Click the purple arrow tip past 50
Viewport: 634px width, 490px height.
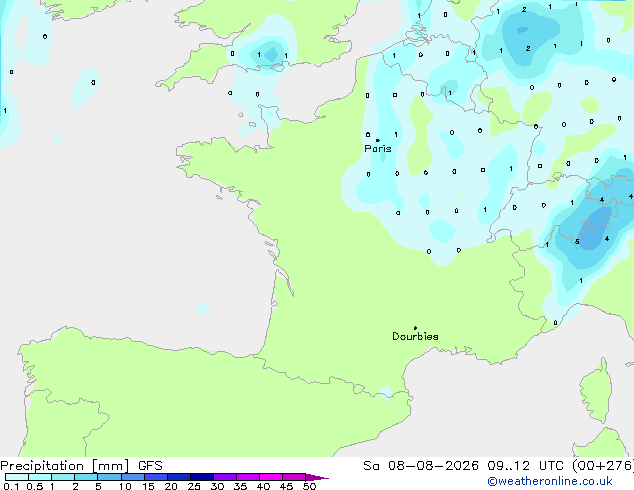point(317,477)
